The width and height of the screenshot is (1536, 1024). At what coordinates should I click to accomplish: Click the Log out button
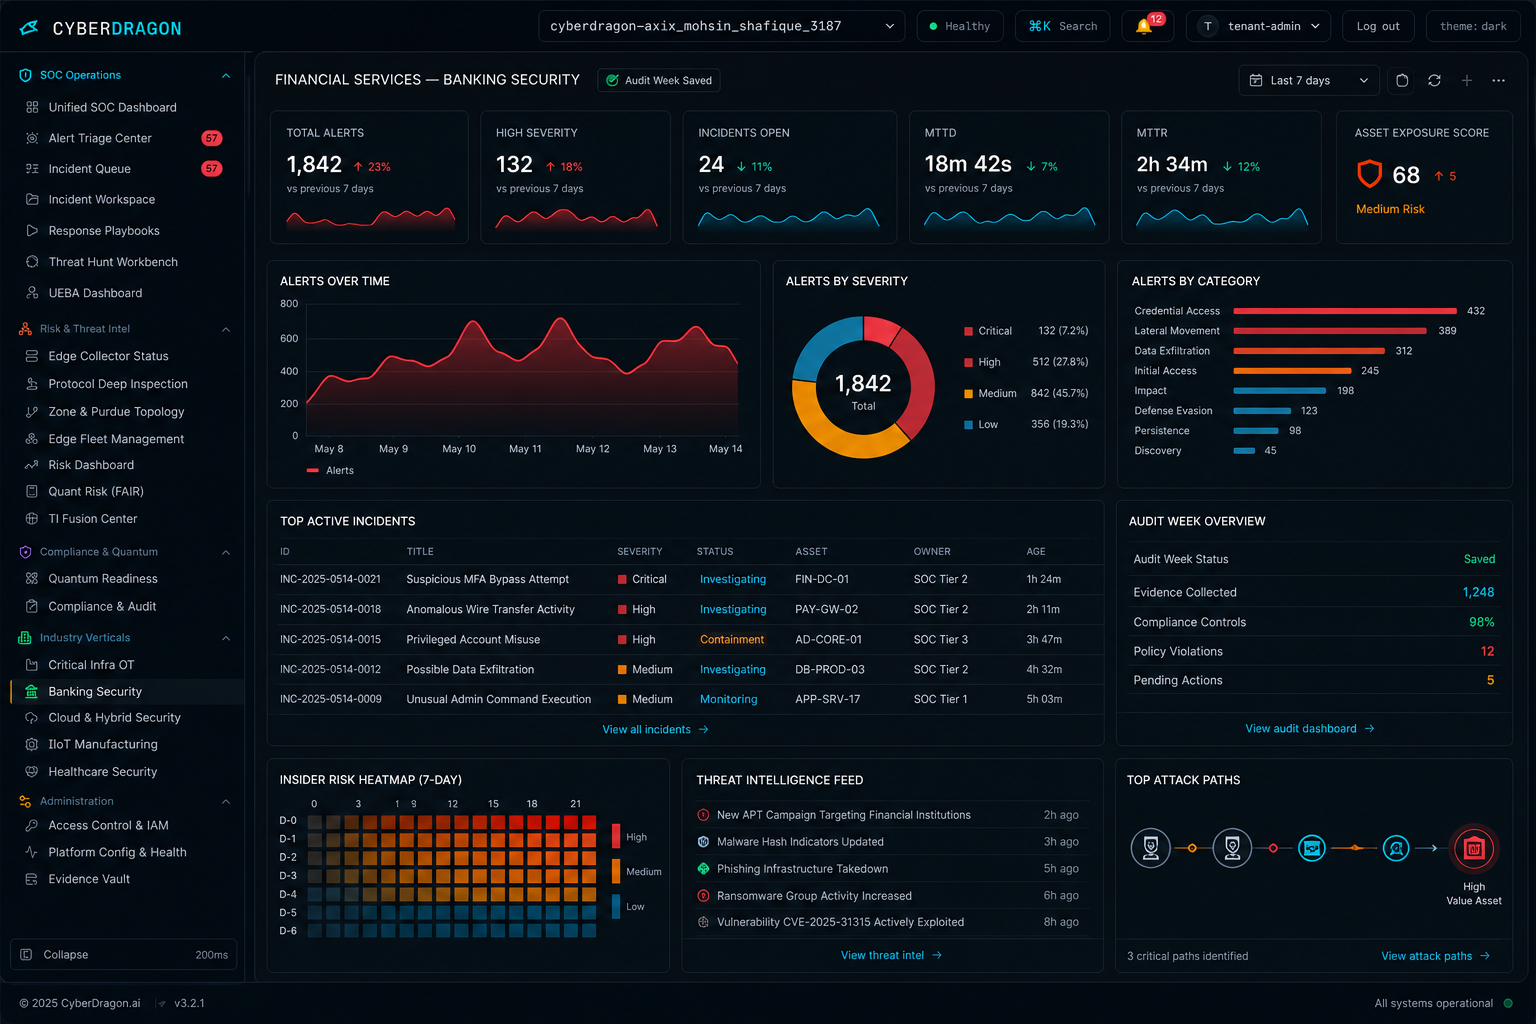[x=1378, y=26]
